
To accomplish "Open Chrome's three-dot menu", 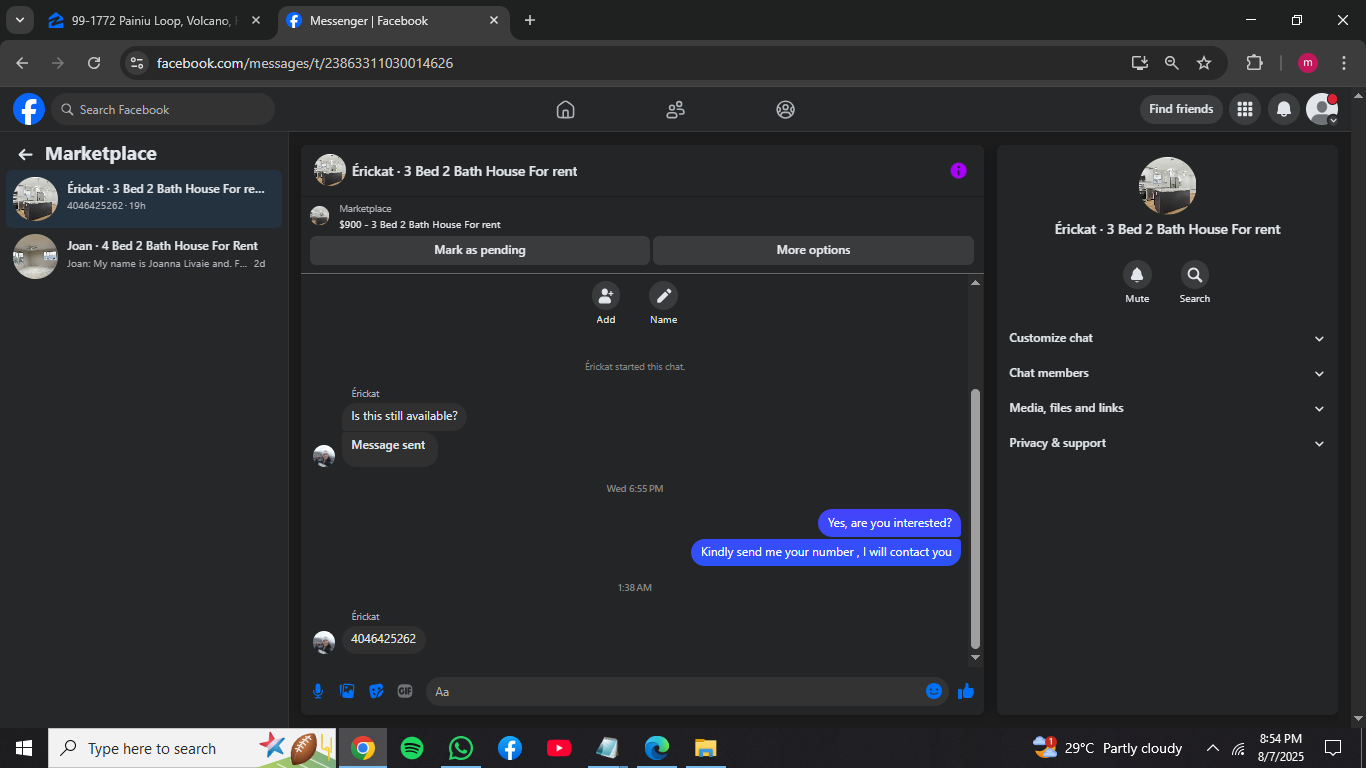I will tap(1344, 63).
